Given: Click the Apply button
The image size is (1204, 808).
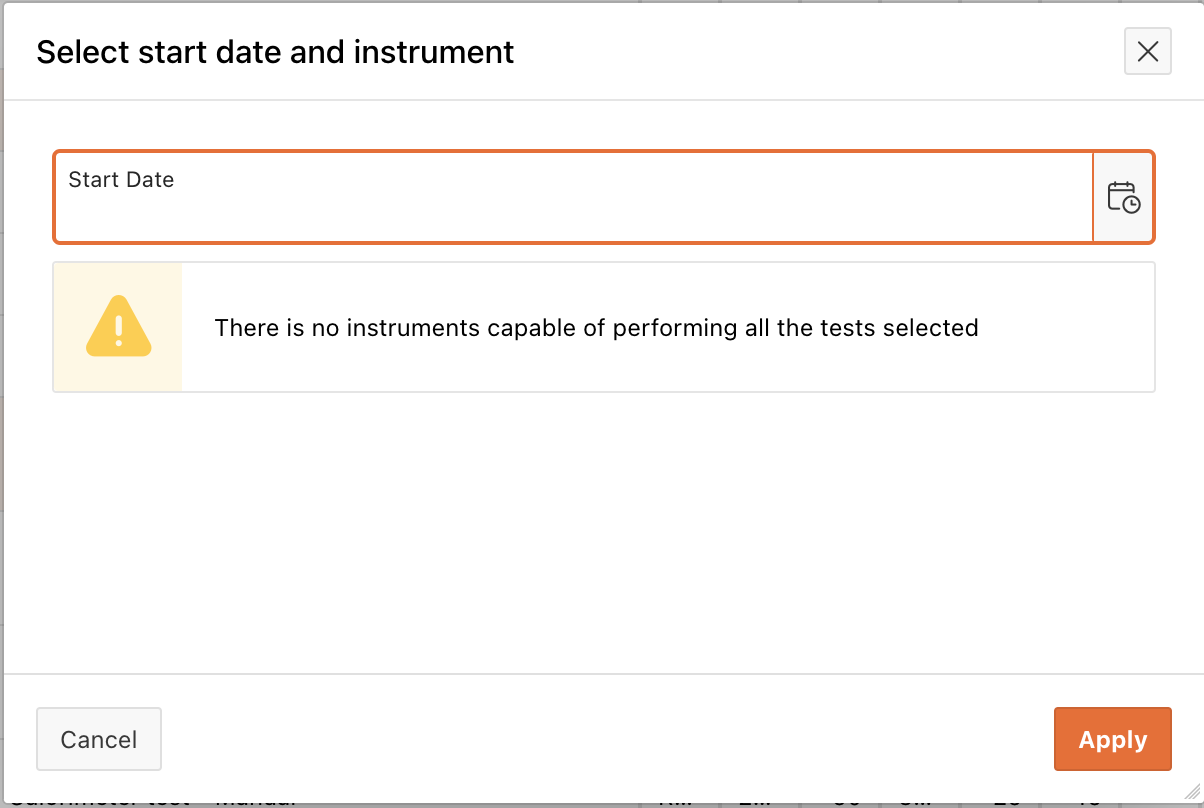Looking at the screenshot, I should tap(1112, 740).
